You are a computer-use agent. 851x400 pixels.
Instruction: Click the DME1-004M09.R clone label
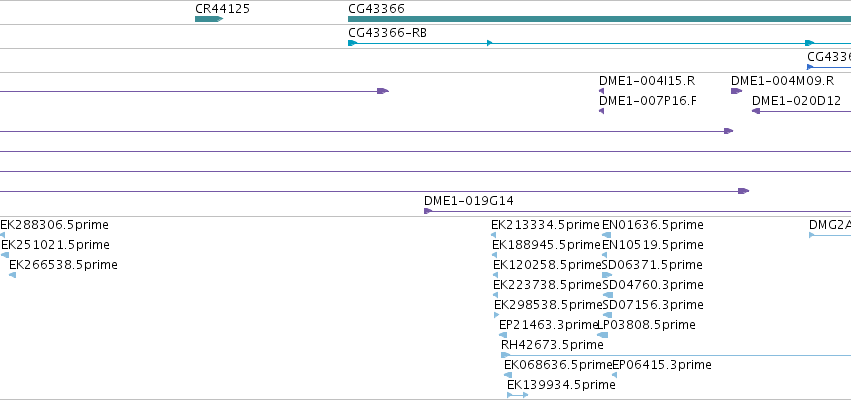(x=783, y=81)
